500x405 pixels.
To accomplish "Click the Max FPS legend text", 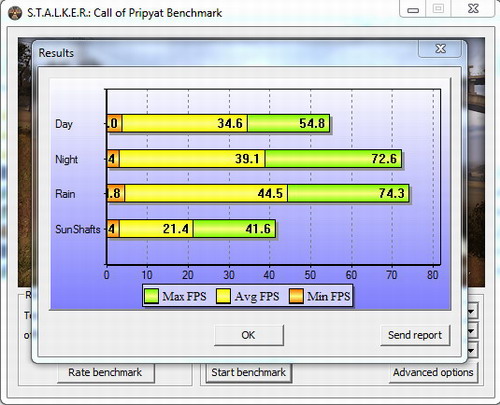I will (x=184, y=296).
